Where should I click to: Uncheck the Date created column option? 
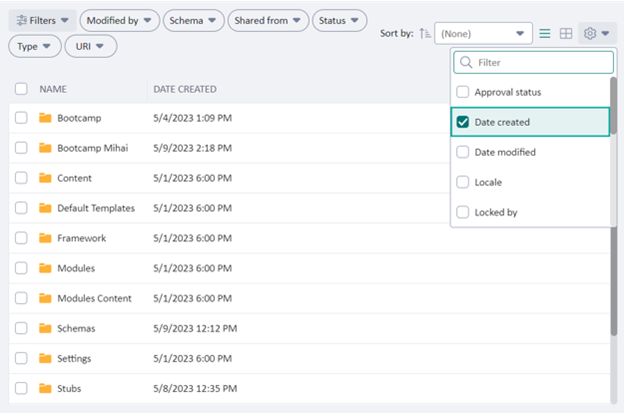tap(463, 122)
